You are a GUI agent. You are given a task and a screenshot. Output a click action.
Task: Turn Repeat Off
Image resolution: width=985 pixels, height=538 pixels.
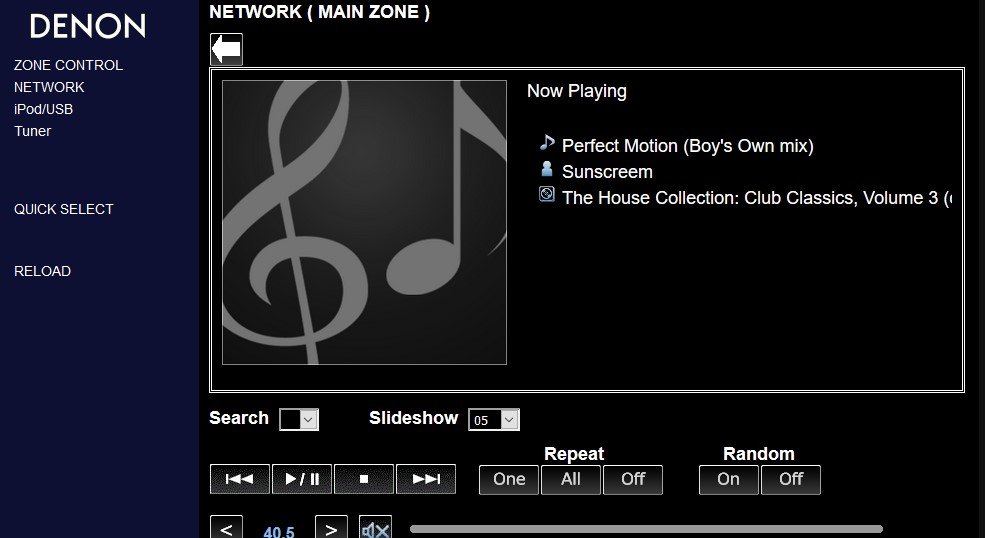point(633,480)
